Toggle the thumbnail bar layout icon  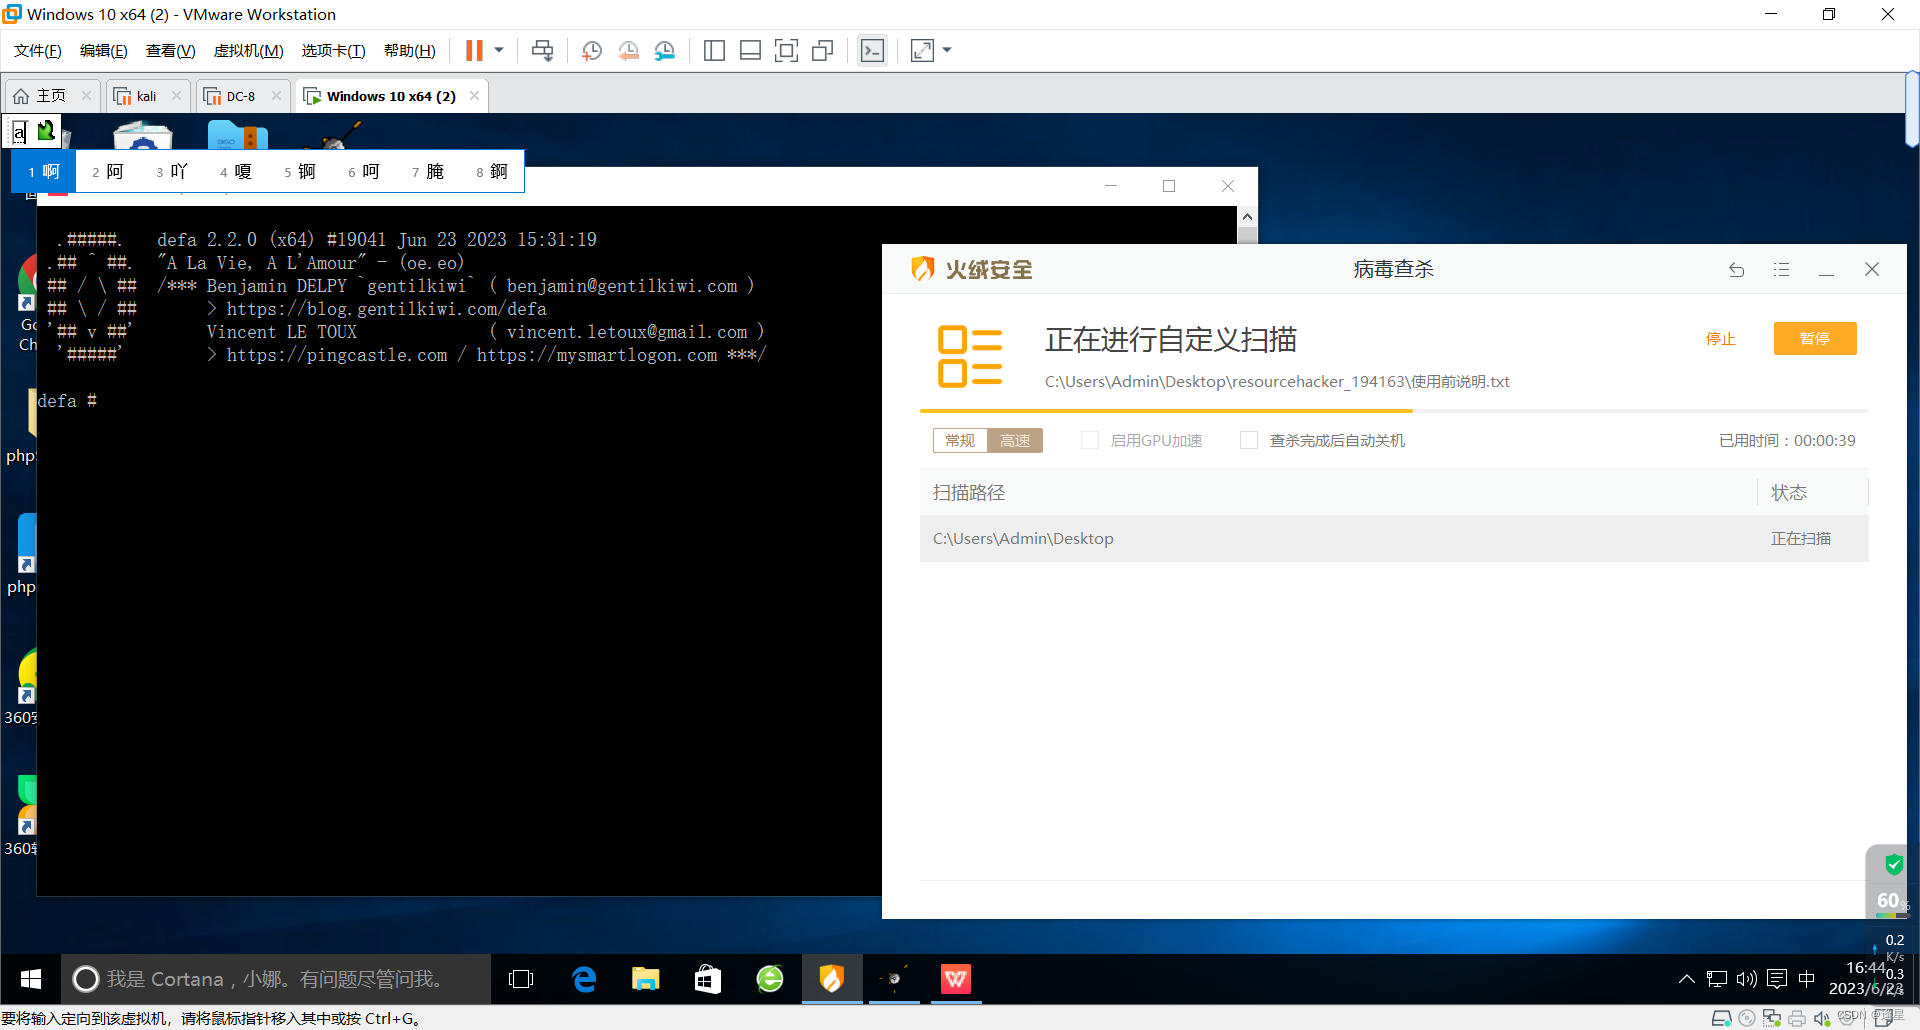pyautogui.click(x=750, y=51)
